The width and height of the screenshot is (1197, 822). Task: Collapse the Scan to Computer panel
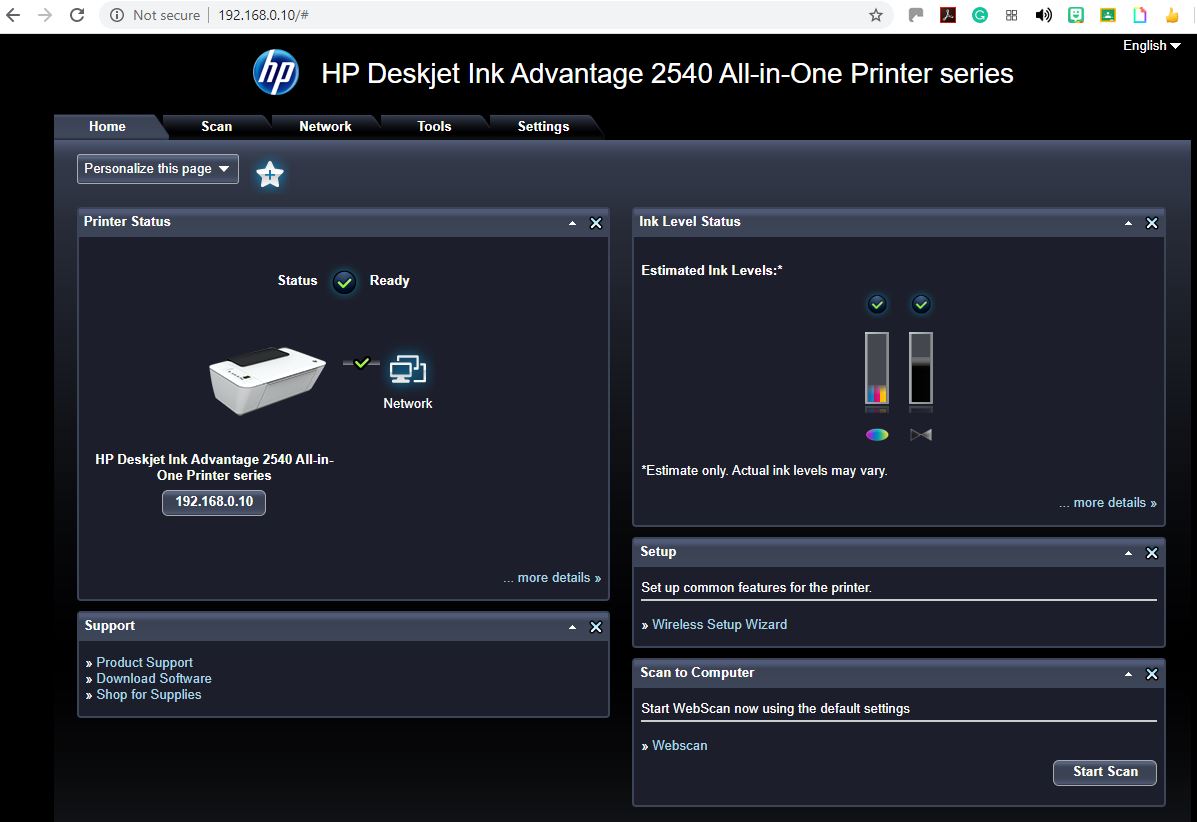1128,674
